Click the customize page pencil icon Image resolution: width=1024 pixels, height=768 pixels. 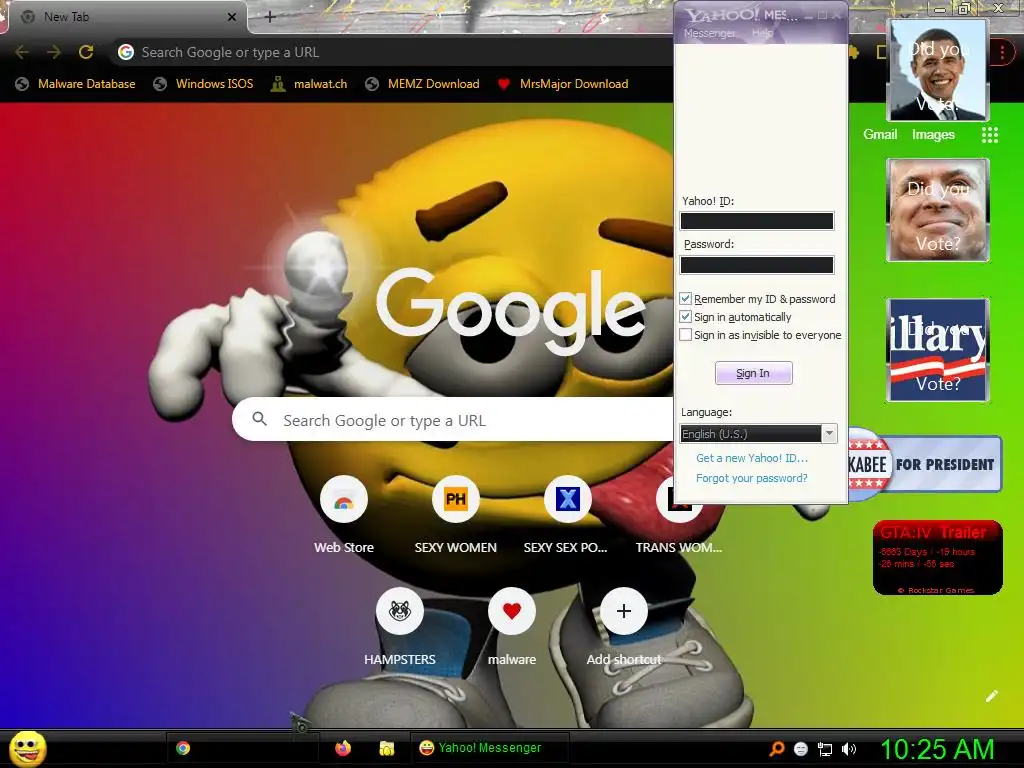[991, 696]
